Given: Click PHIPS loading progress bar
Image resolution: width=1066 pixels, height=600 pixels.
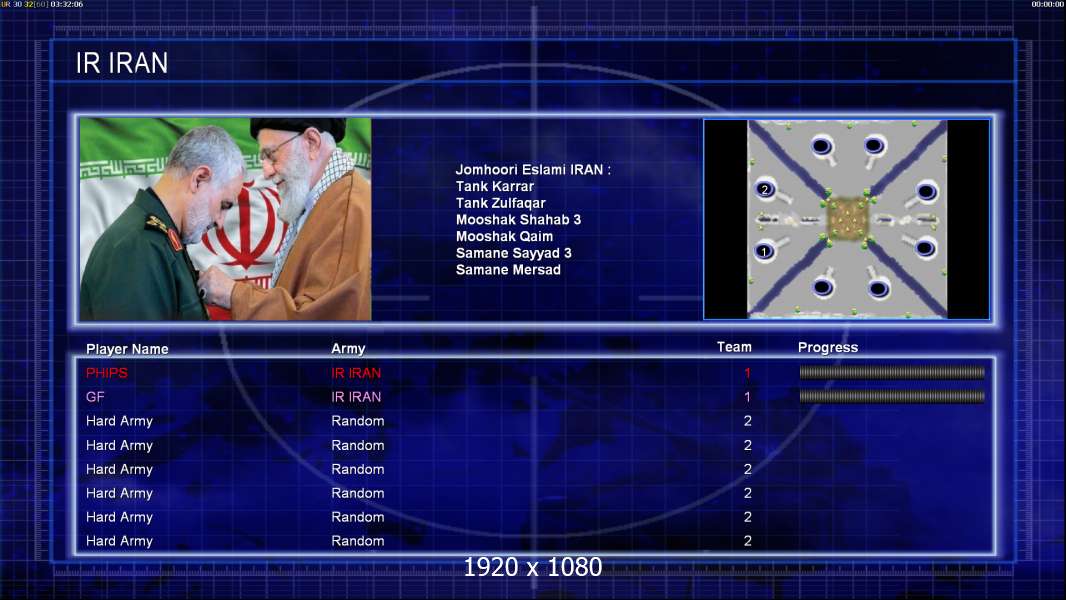Looking at the screenshot, I should pyautogui.click(x=892, y=372).
